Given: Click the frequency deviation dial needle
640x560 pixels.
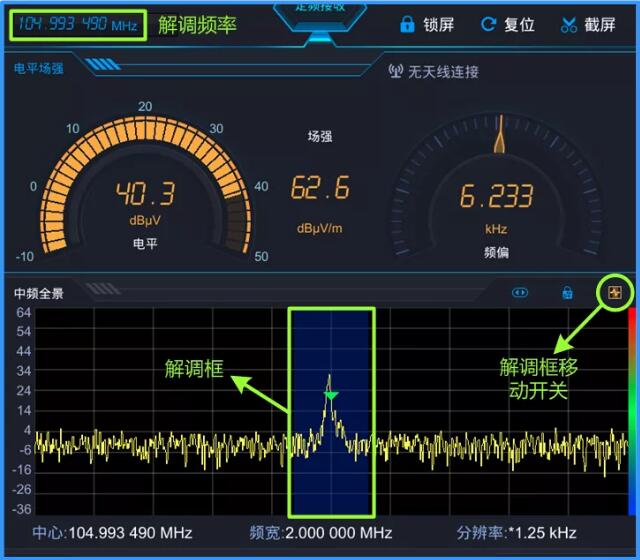Looking at the screenshot, I should coord(500,134).
